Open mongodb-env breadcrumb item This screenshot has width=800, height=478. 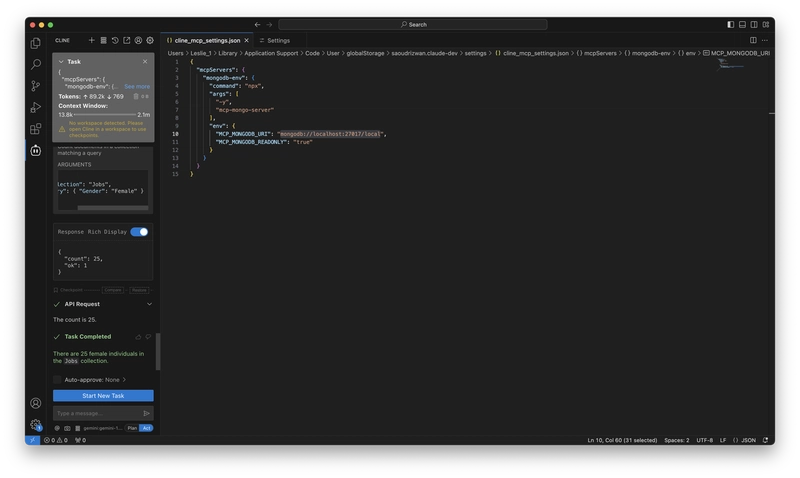click(647, 53)
